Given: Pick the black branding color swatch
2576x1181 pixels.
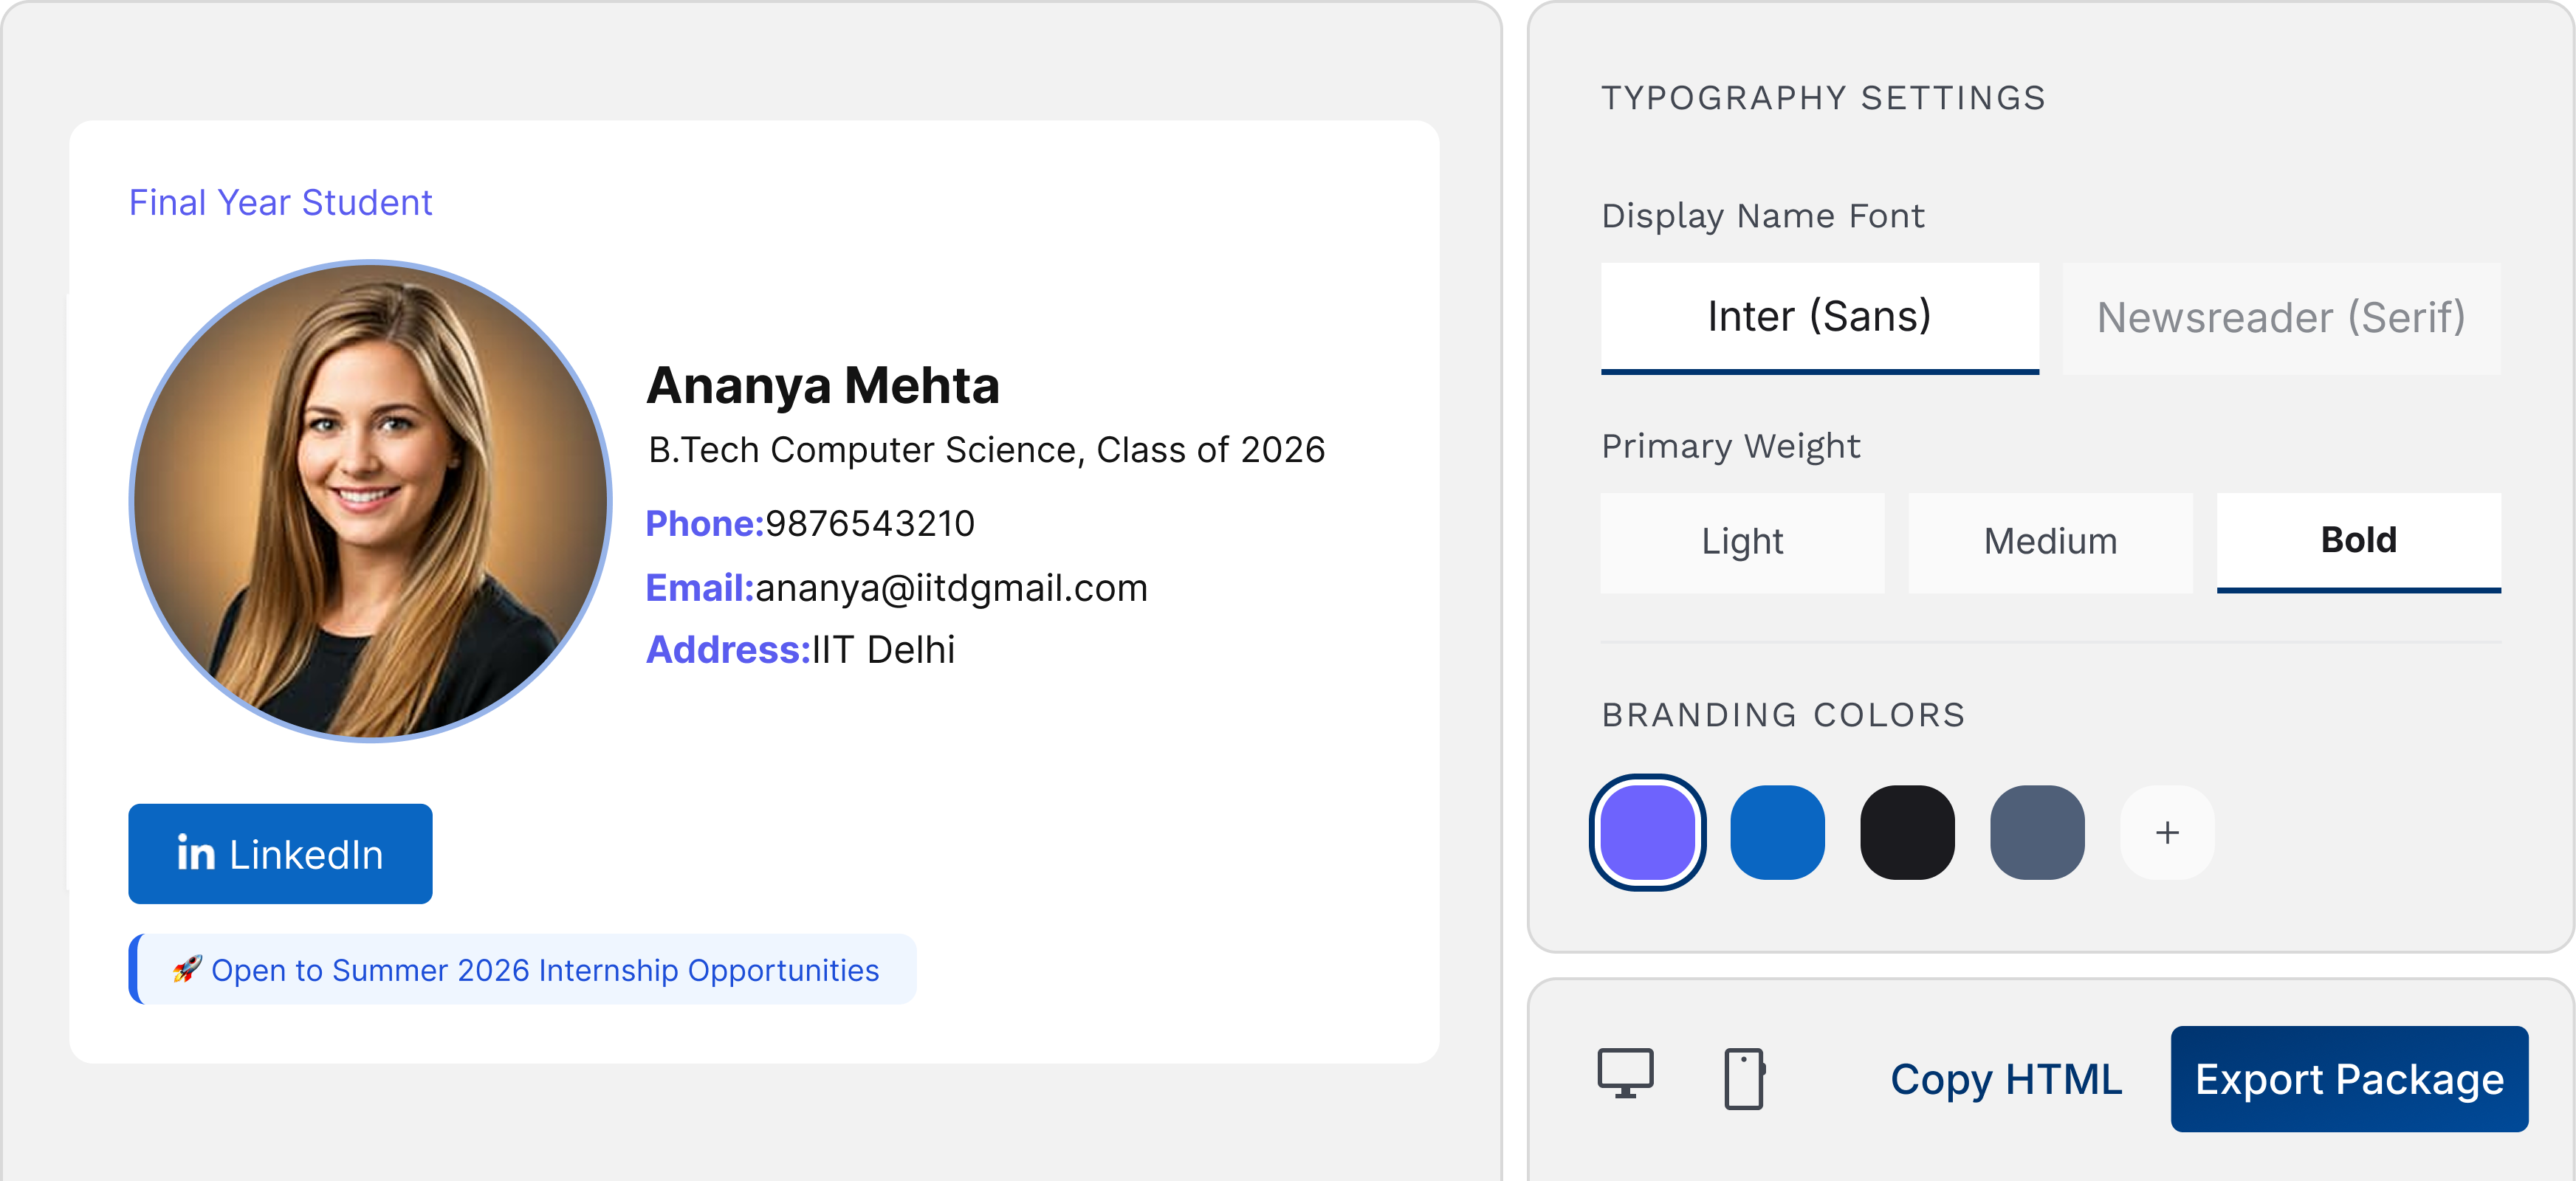Looking at the screenshot, I should (1907, 832).
